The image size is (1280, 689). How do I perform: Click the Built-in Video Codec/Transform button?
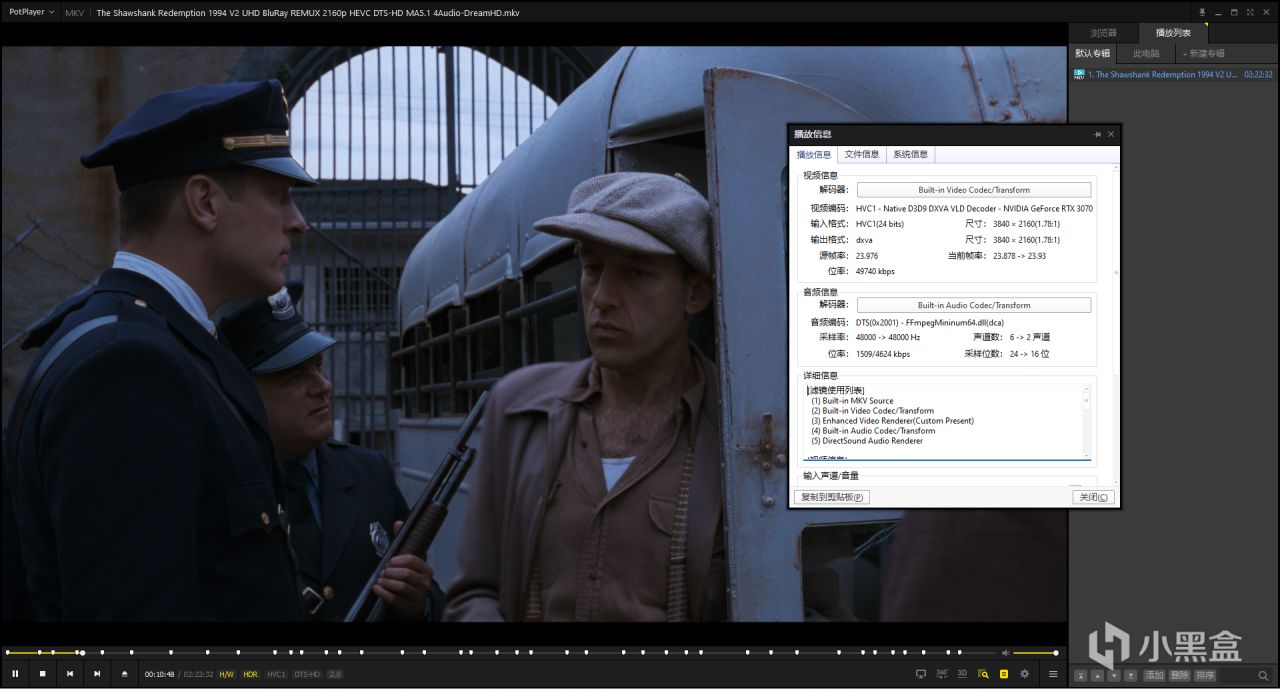pyautogui.click(x=973, y=190)
